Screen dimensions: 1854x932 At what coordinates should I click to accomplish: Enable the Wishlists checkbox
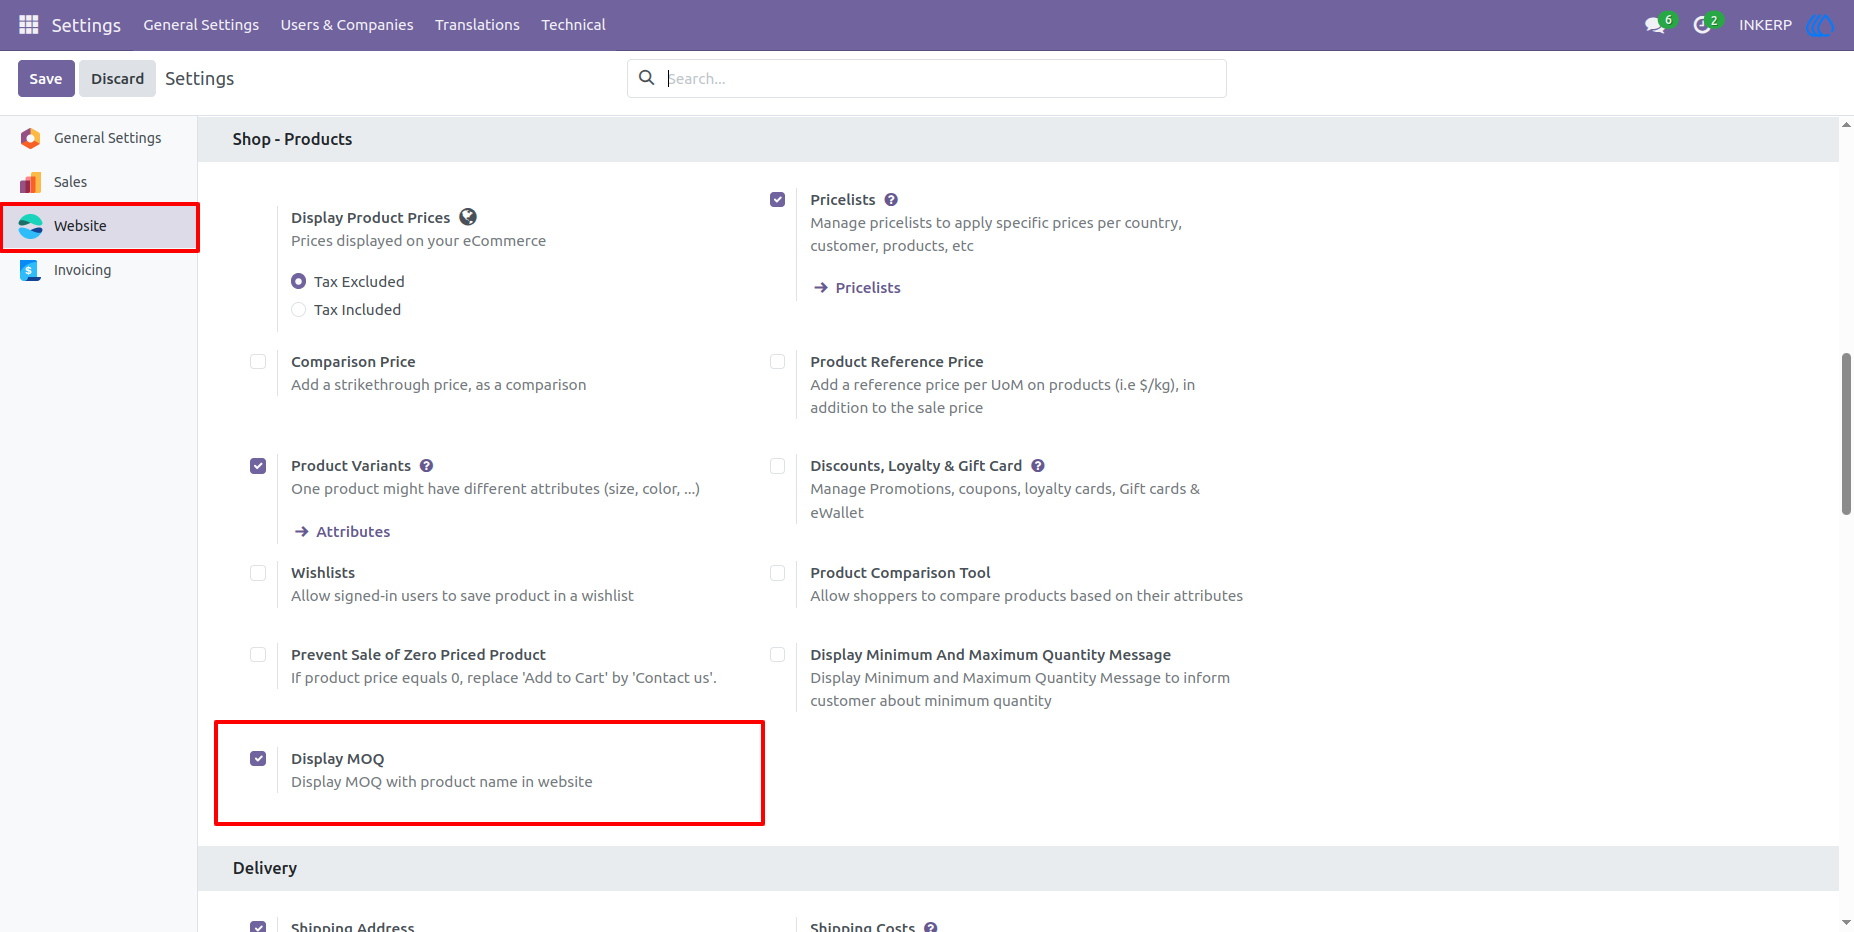258,573
